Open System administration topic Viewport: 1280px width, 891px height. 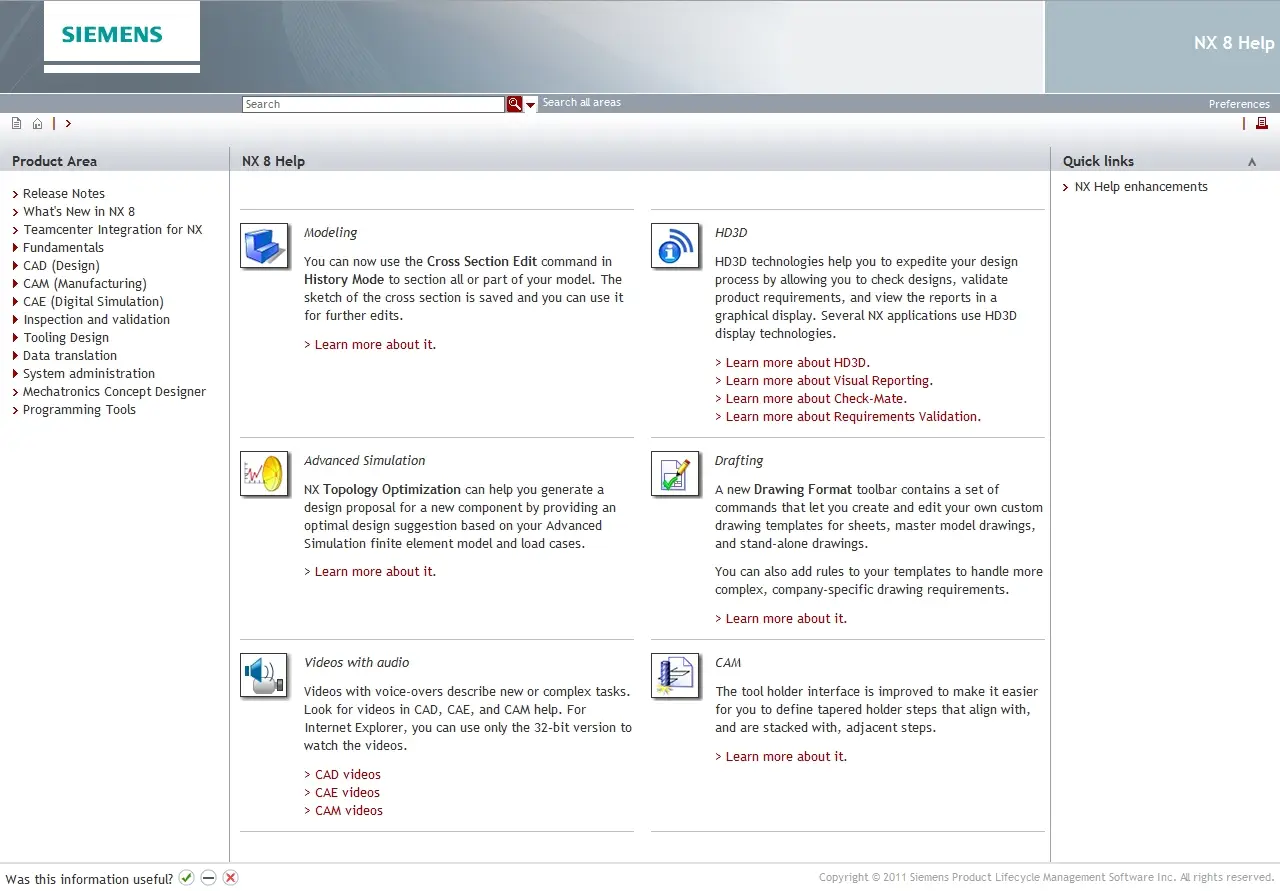[x=89, y=374]
